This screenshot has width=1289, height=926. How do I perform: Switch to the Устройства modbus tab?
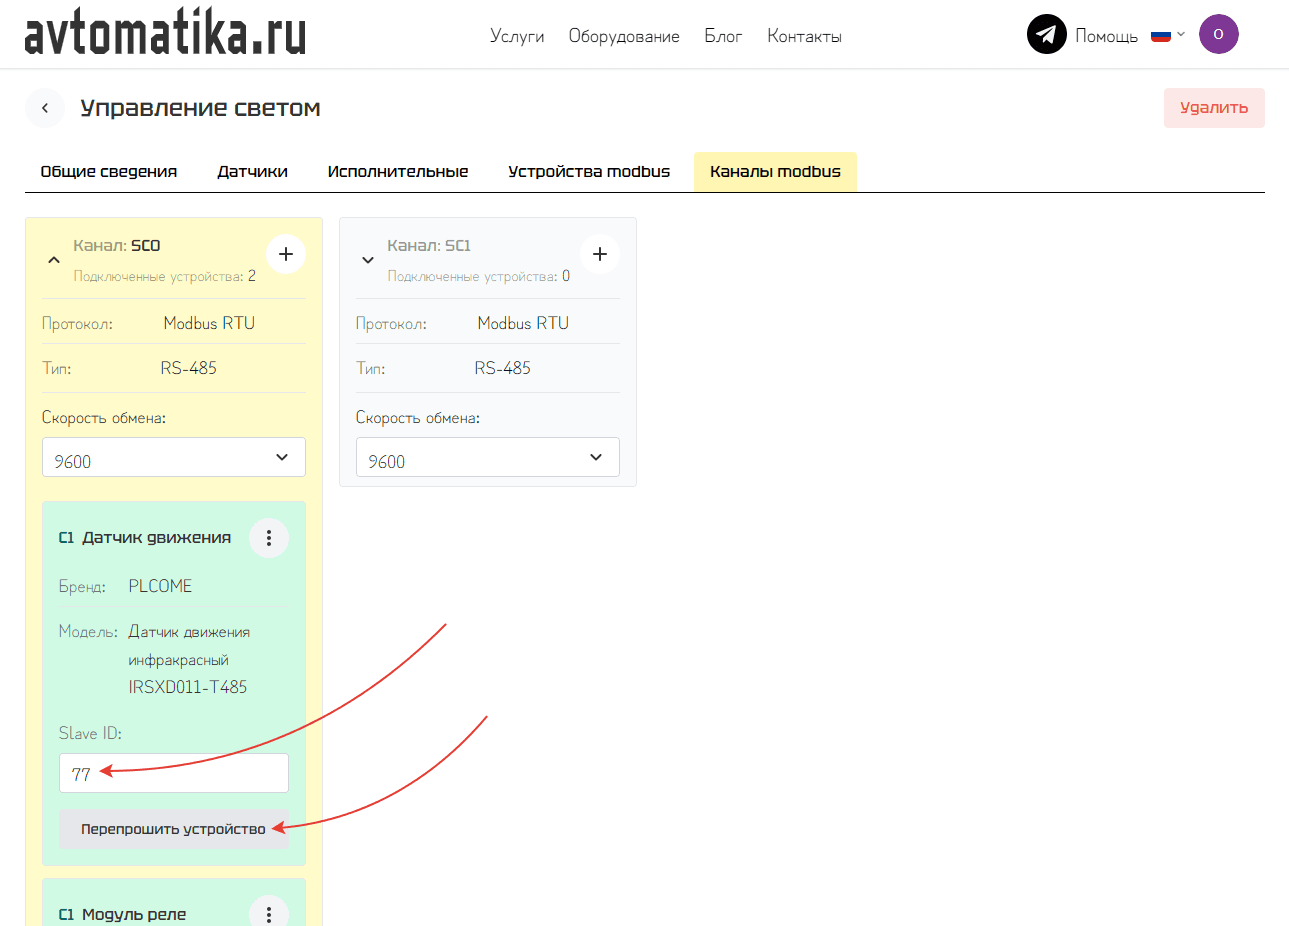tap(589, 172)
